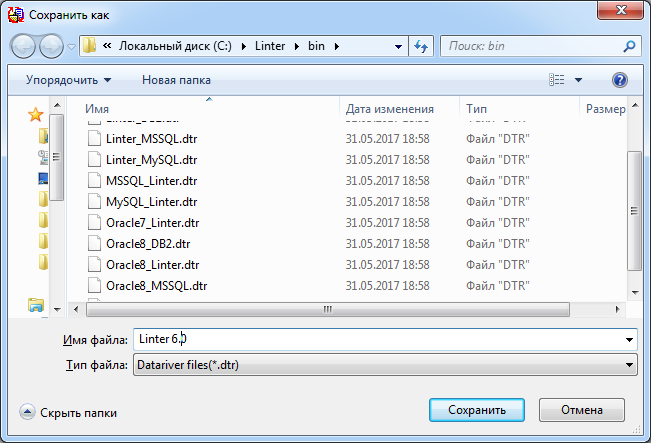Expand arrow after 'Локальный диск (C:)'

tap(244, 46)
